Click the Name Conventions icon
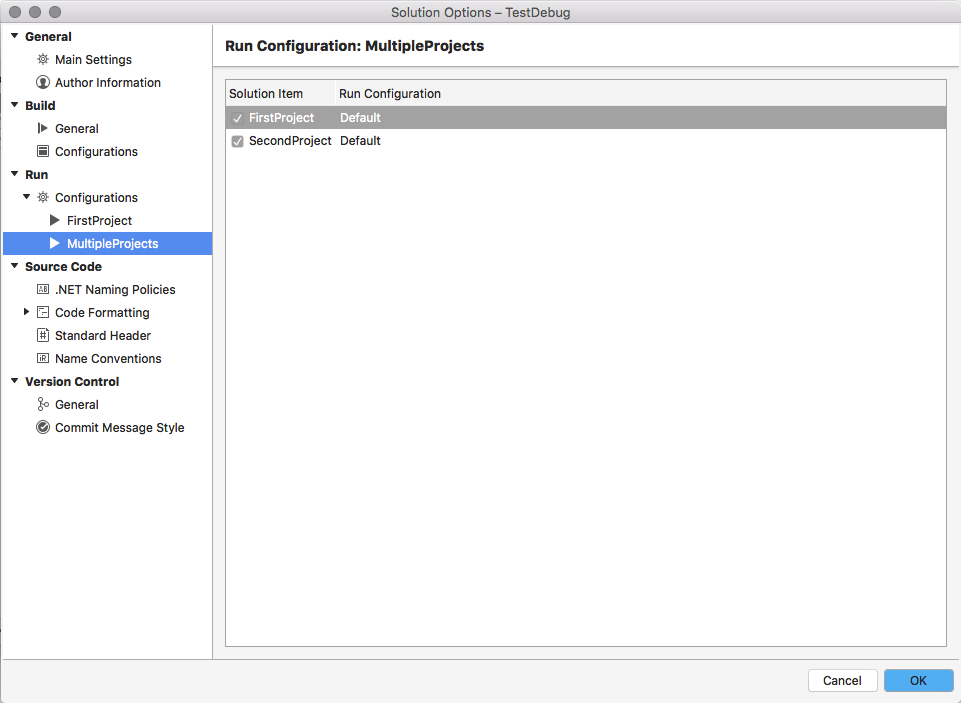 [43, 358]
